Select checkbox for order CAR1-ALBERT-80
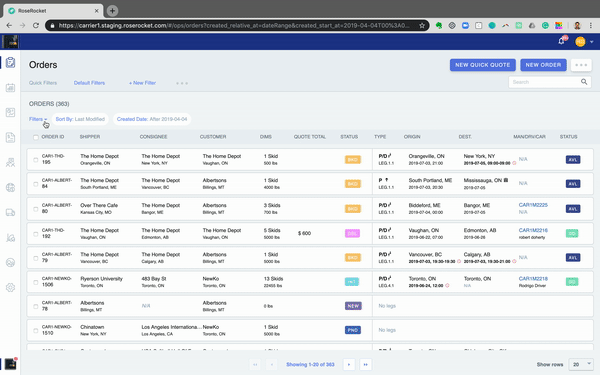The width and height of the screenshot is (600, 375). [36, 209]
